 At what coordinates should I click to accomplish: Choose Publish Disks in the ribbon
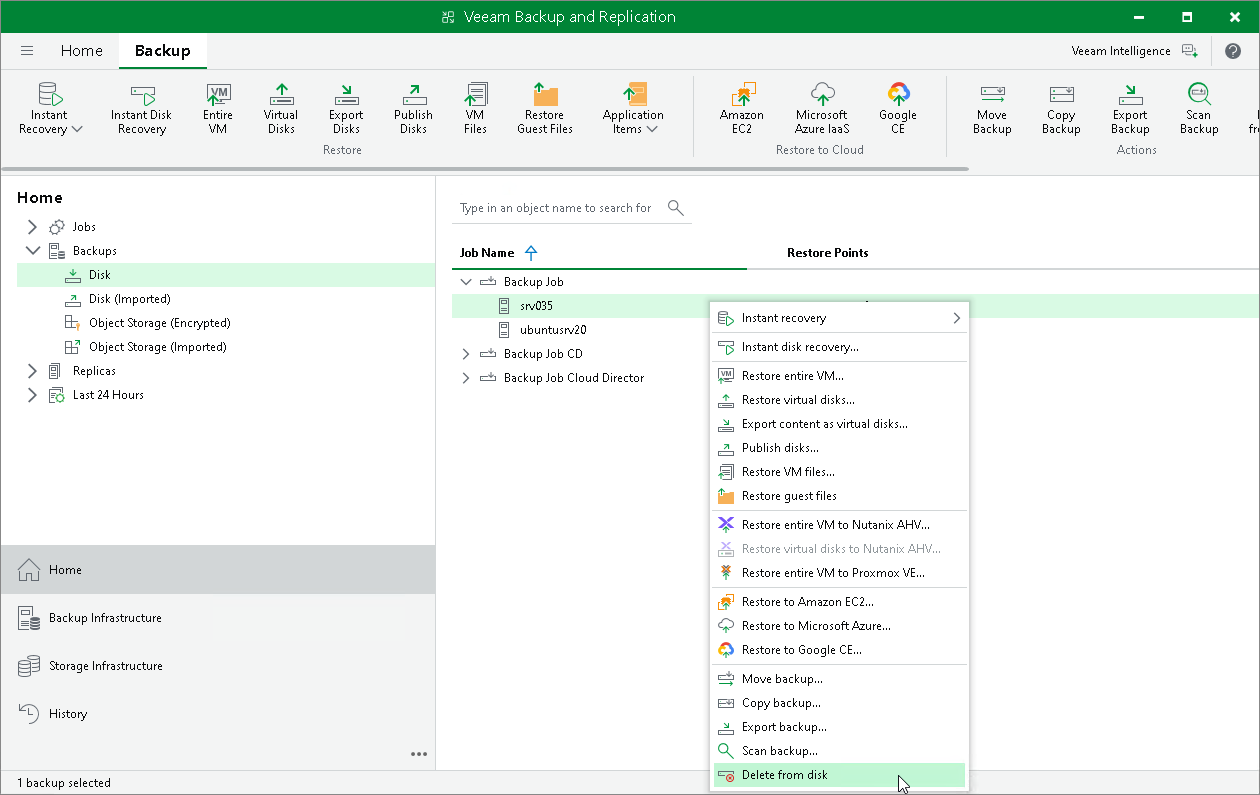pyautogui.click(x=413, y=108)
